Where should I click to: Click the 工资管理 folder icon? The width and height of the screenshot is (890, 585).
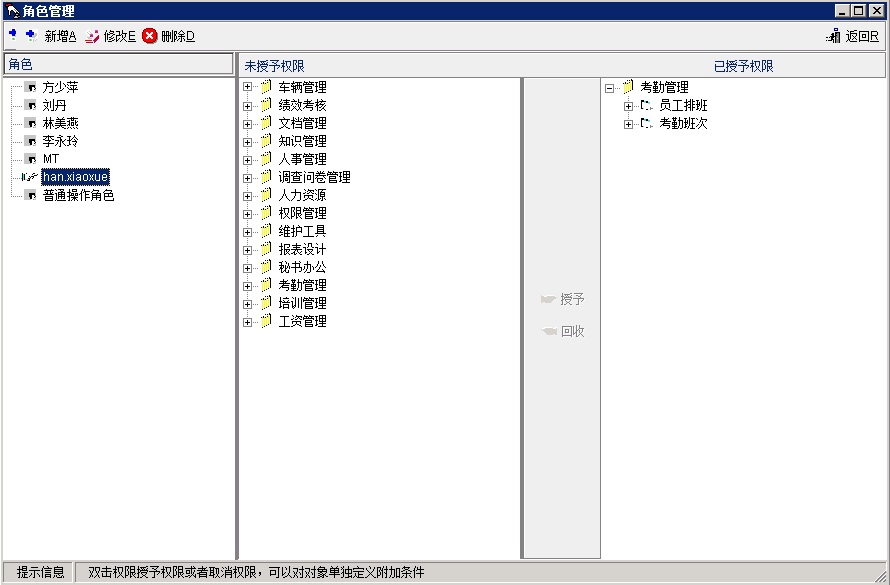pyautogui.click(x=265, y=321)
